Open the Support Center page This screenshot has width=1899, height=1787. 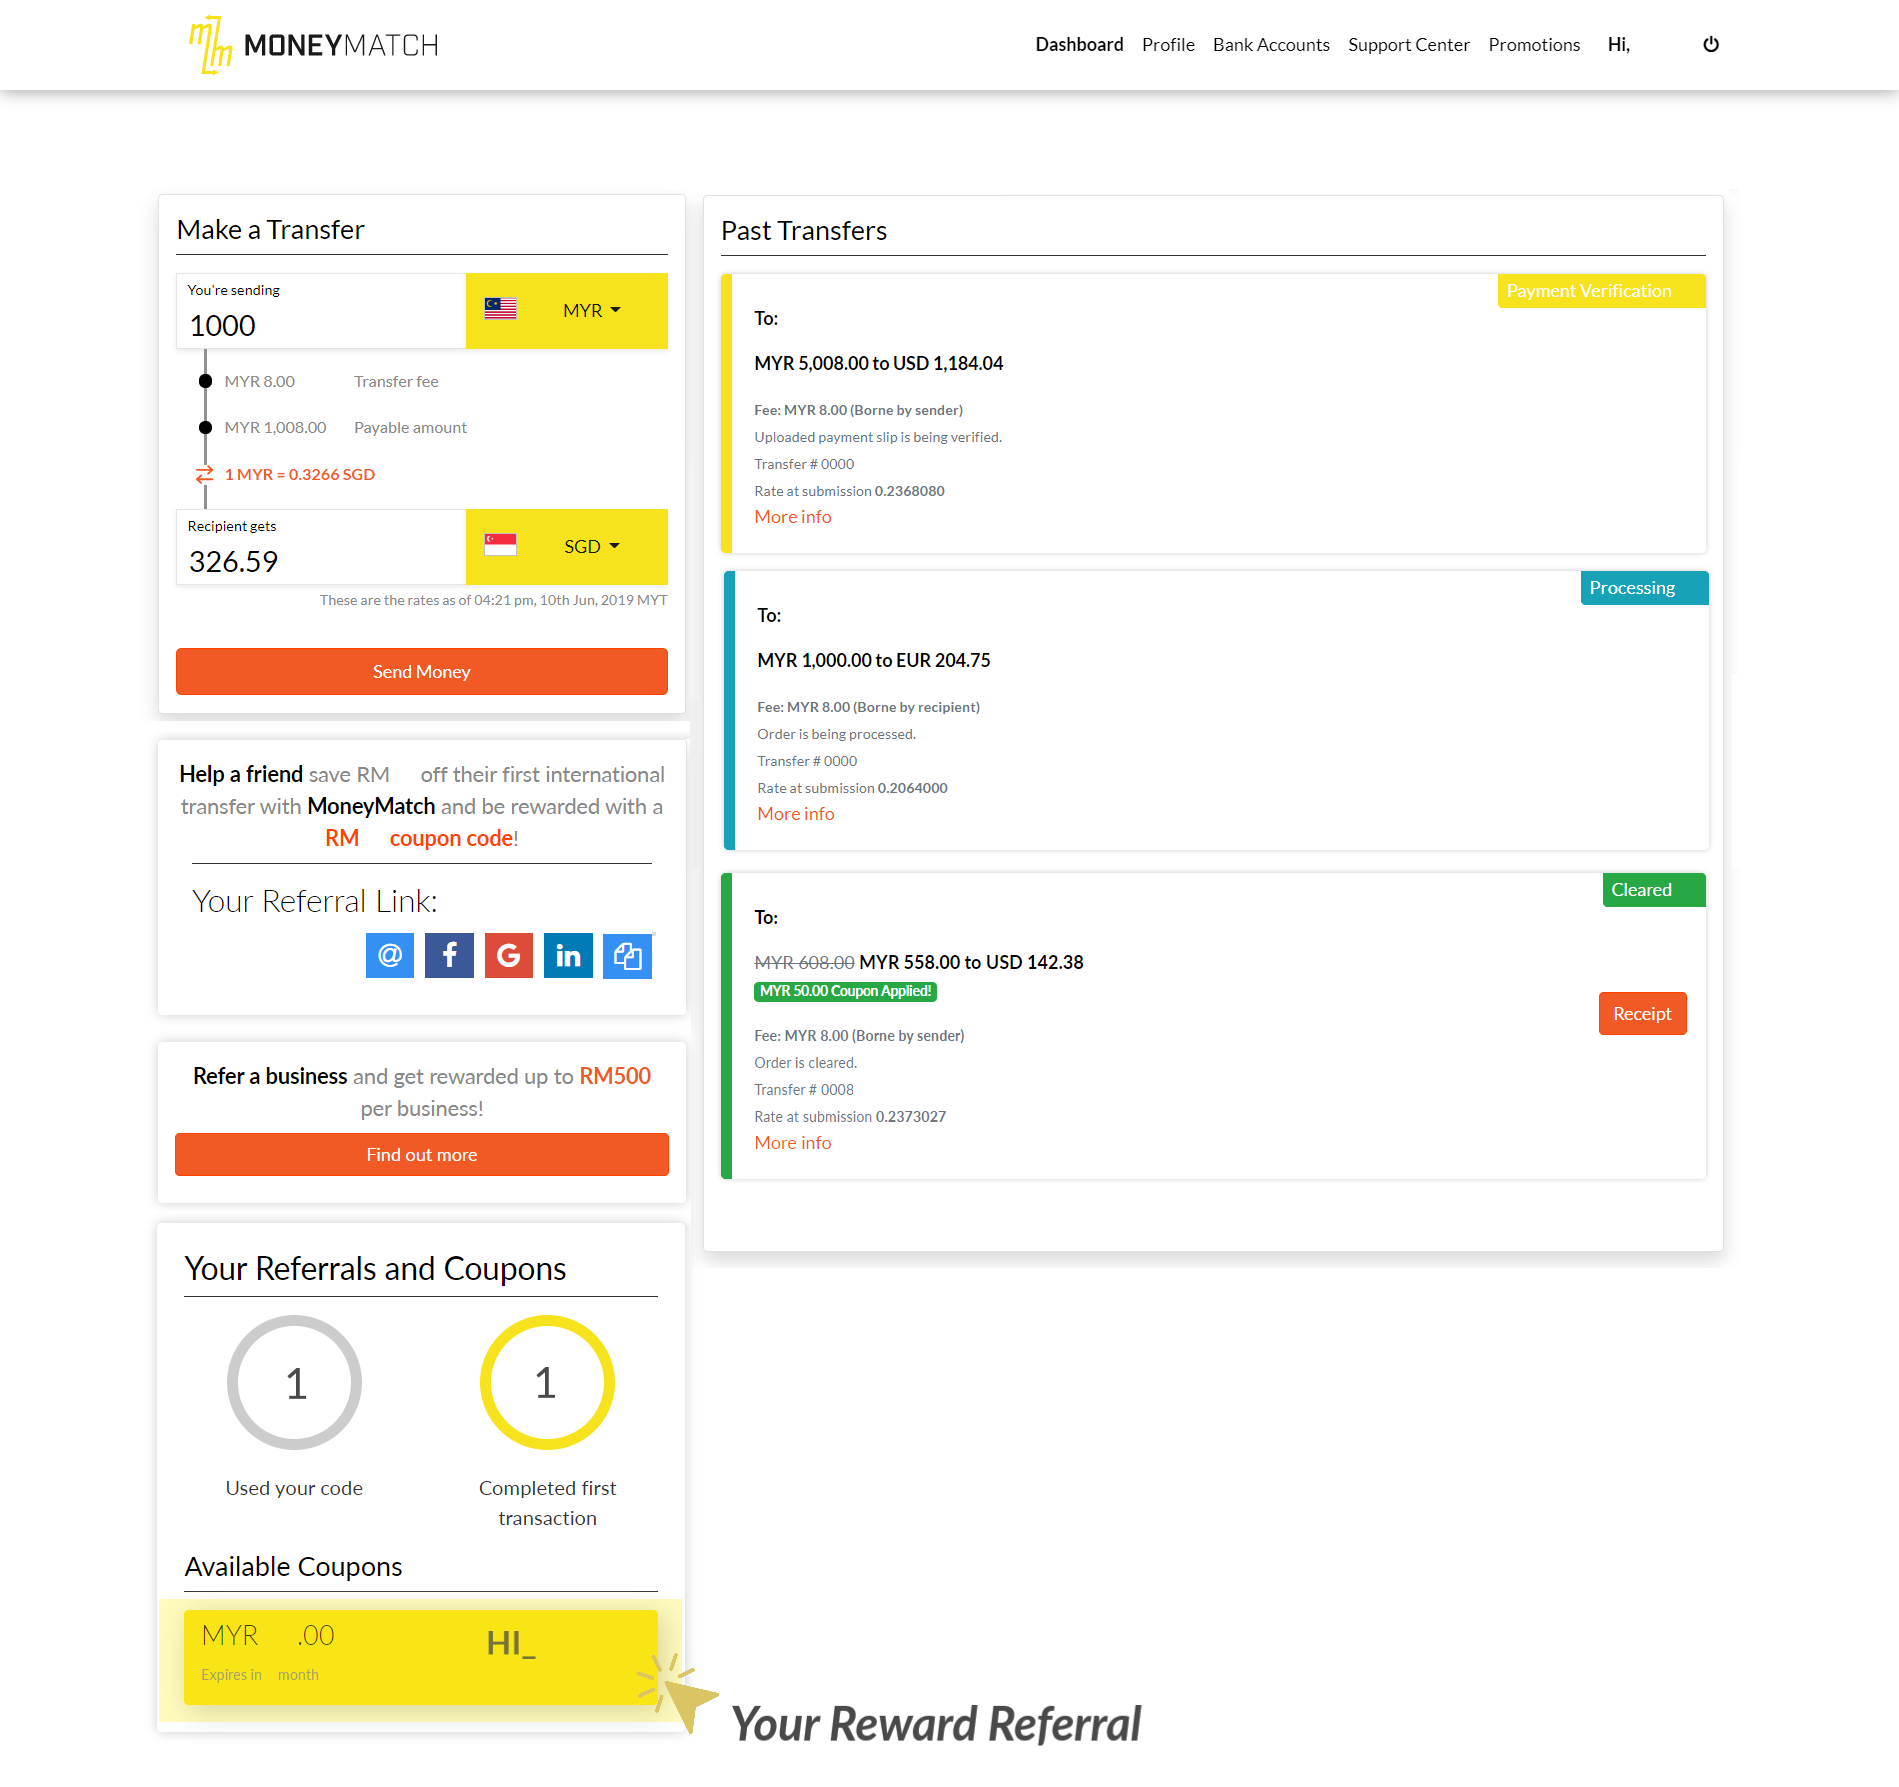pyautogui.click(x=1408, y=45)
